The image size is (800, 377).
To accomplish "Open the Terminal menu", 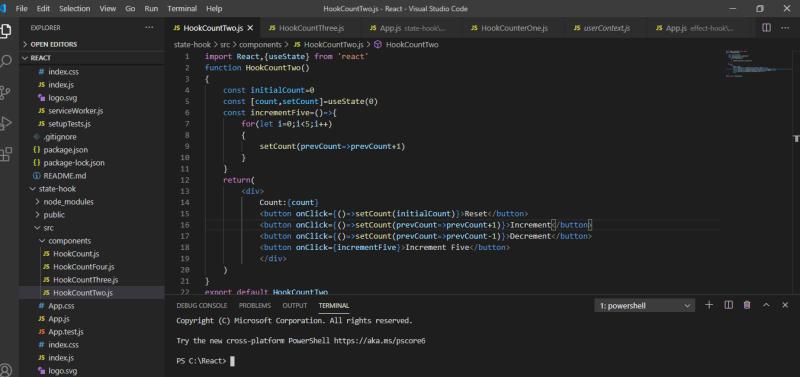I will [x=182, y=9].
